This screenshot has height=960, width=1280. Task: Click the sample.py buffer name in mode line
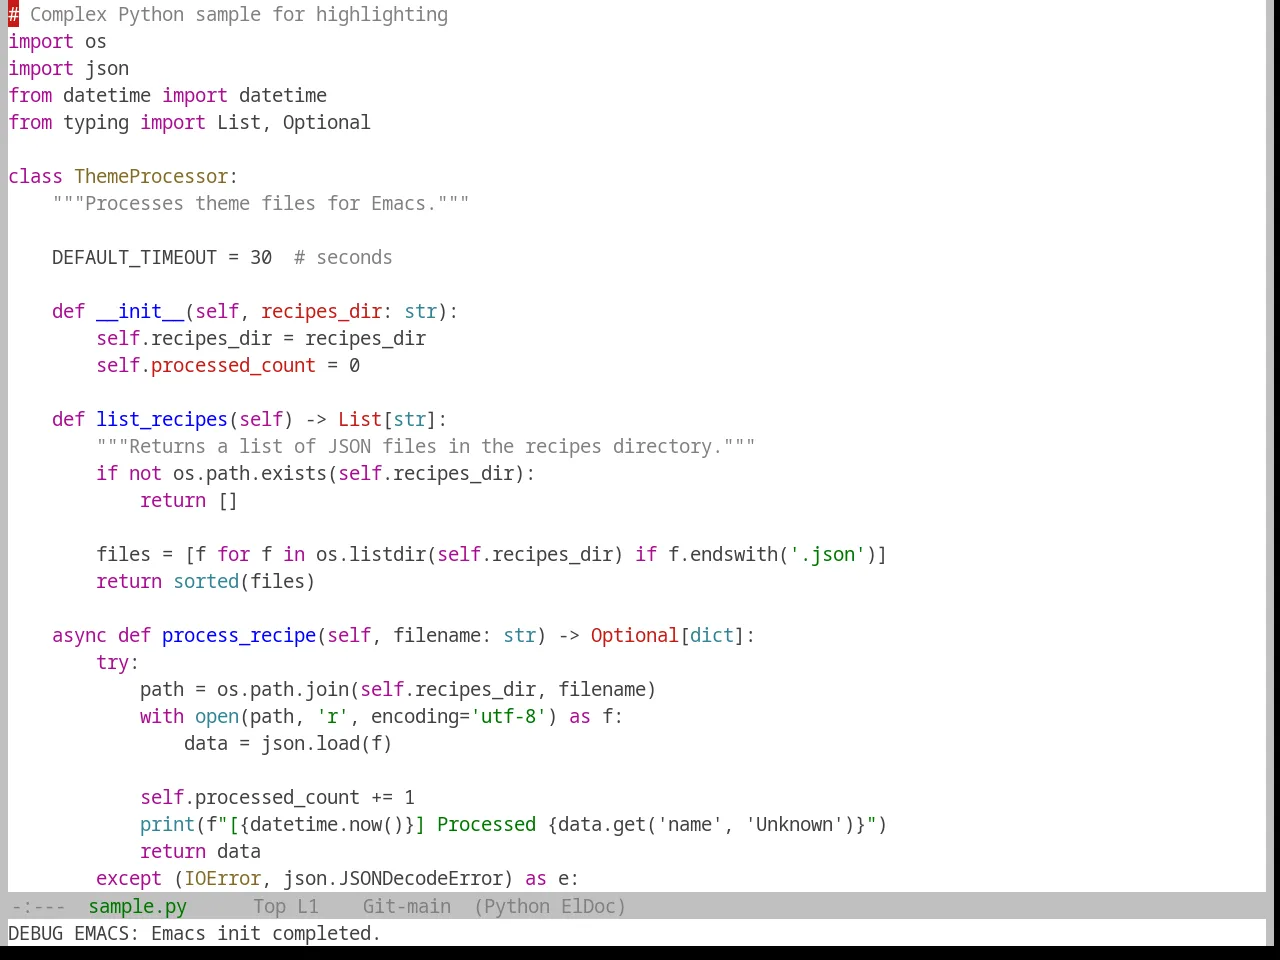[x=137, y=906]
